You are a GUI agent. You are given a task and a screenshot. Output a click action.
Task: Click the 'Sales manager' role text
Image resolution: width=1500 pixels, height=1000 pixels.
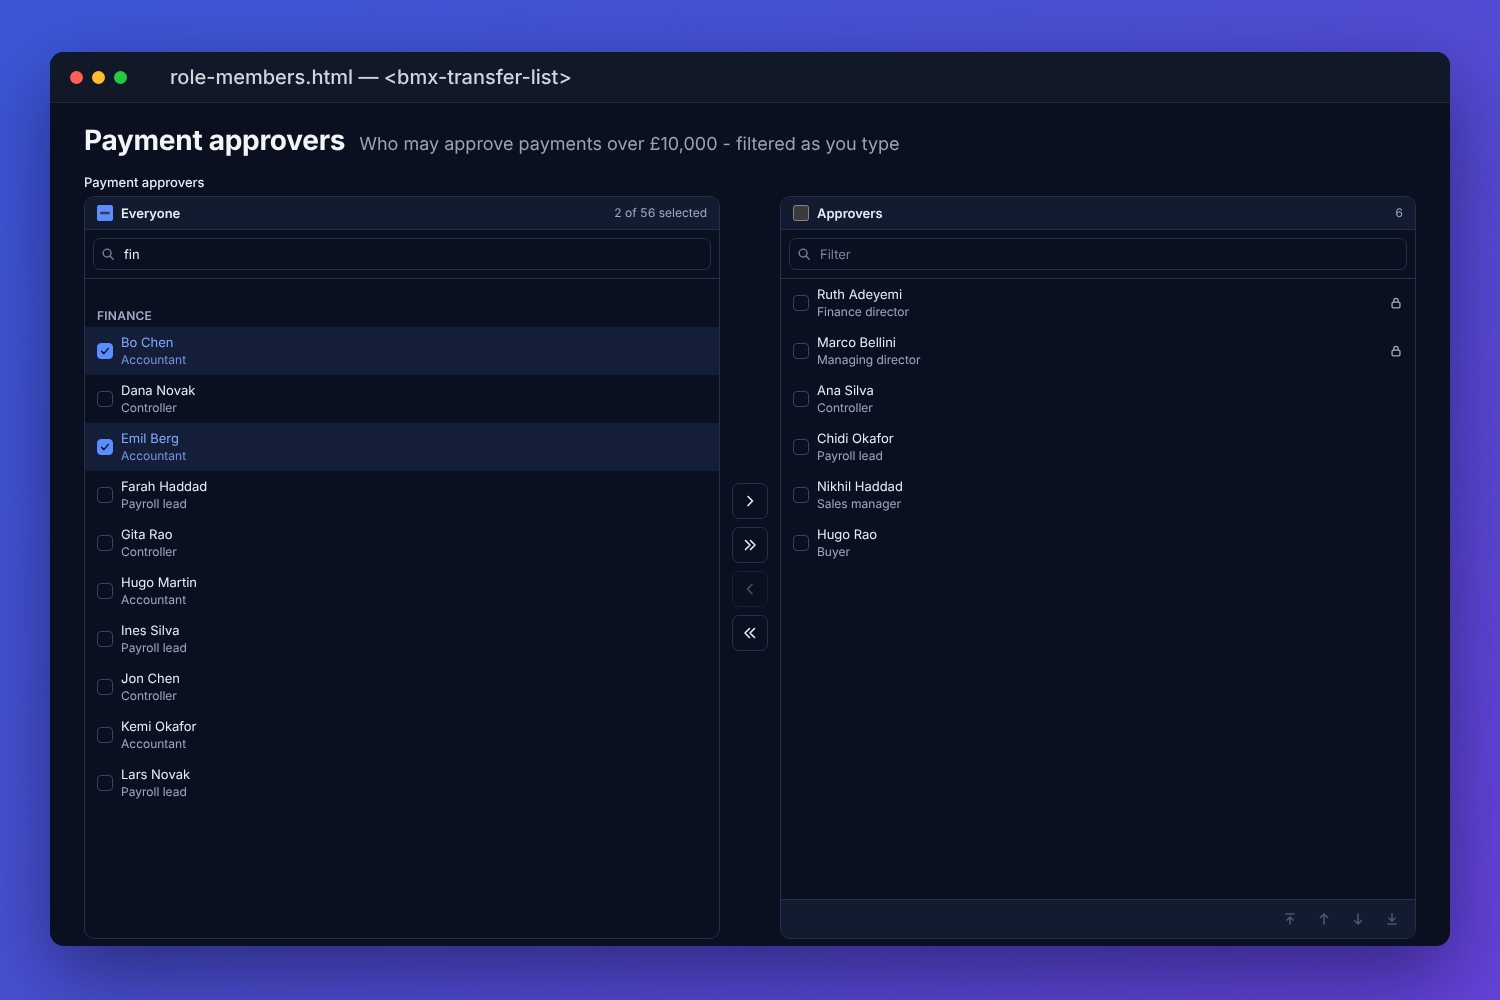tap(859, 504)
